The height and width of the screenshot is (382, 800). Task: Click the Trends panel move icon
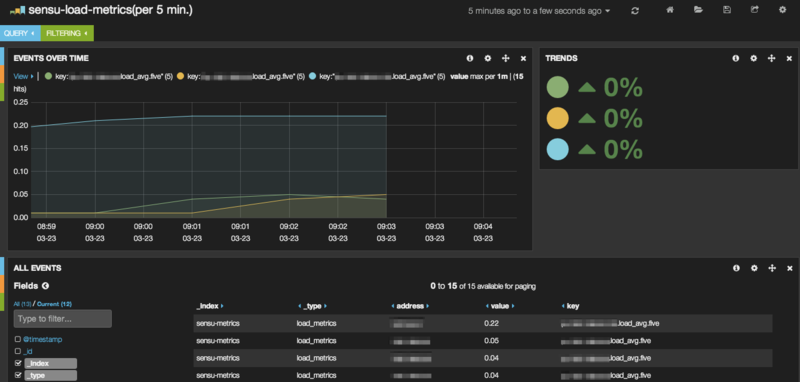[x=771, y=59]
